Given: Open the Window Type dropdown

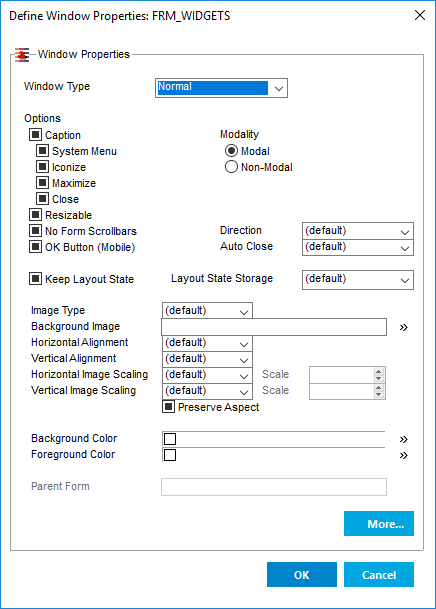Looking at the screenshot, I should (x=221, y=88).
